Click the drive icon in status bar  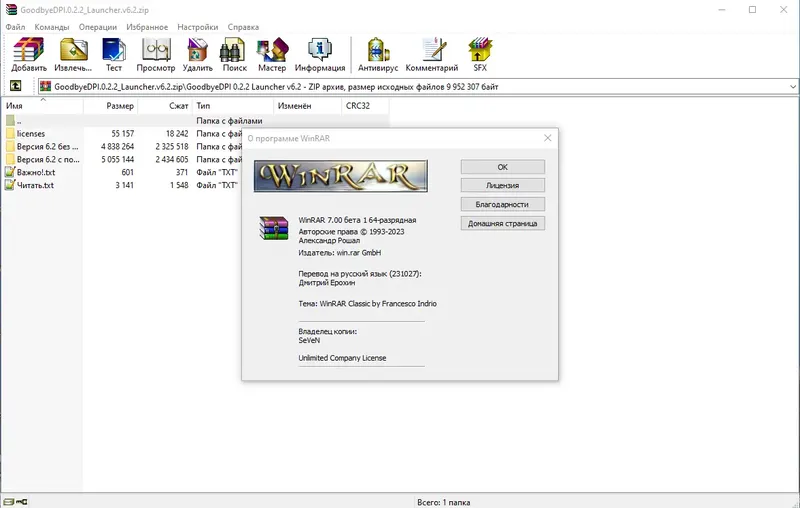[x=9, y=502]
